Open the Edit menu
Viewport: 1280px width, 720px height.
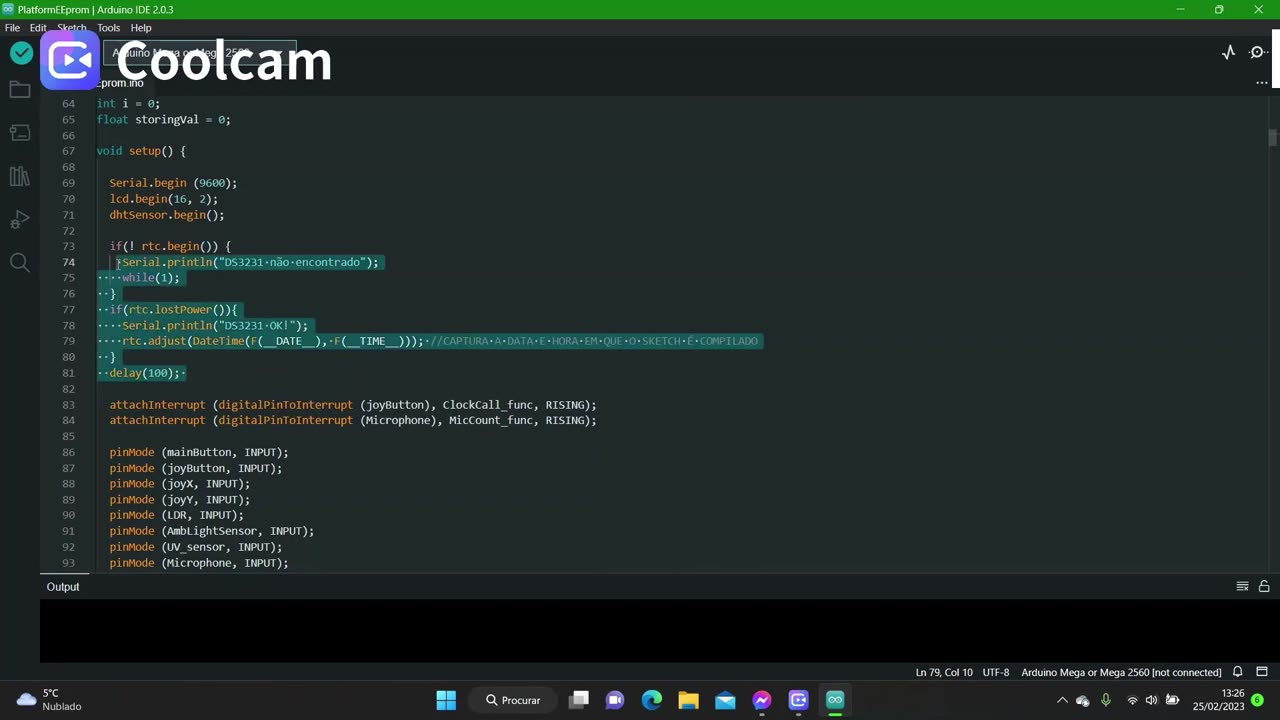[x=38, y=28]
